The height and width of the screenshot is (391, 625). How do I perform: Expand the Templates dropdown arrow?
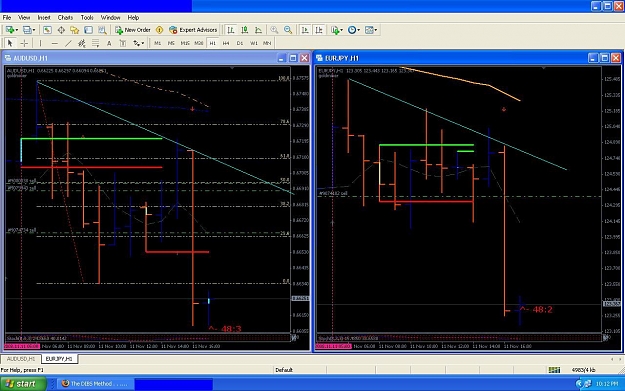pos(376,30)
